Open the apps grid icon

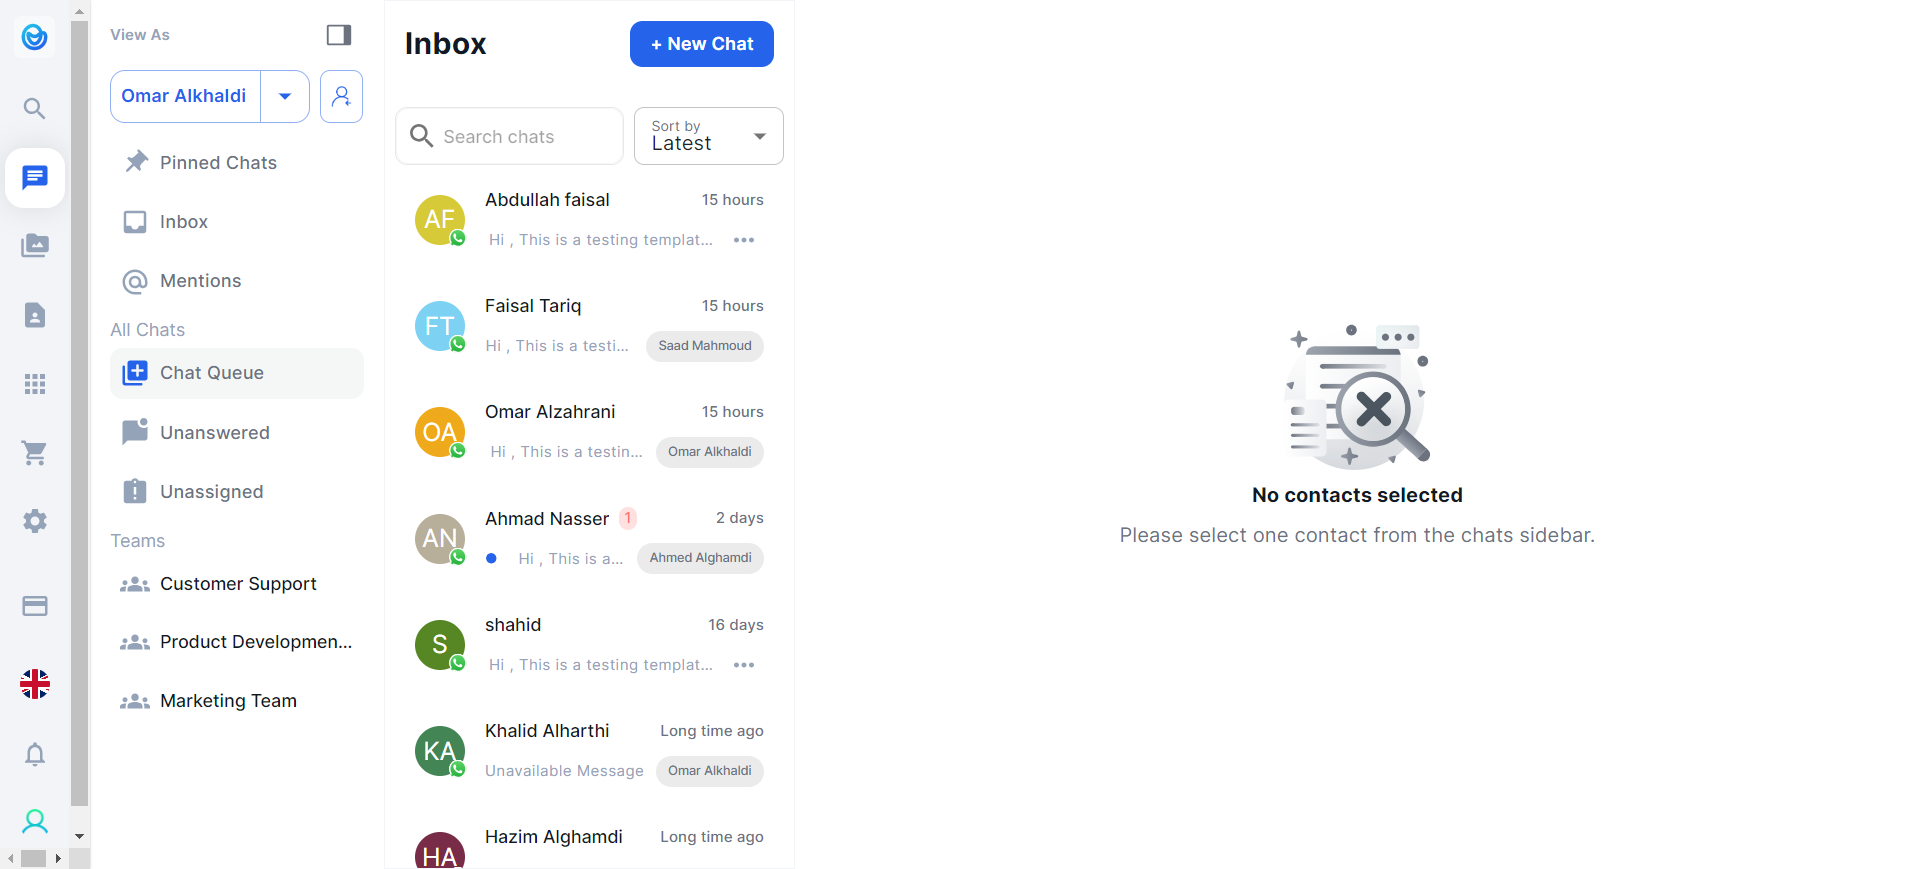(35, 384)
